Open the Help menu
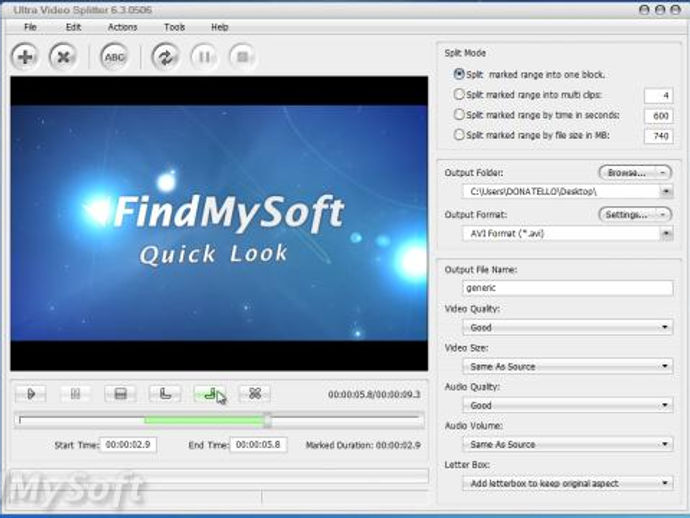The width and height of the screenshot is (690, 518). (219, 27)
